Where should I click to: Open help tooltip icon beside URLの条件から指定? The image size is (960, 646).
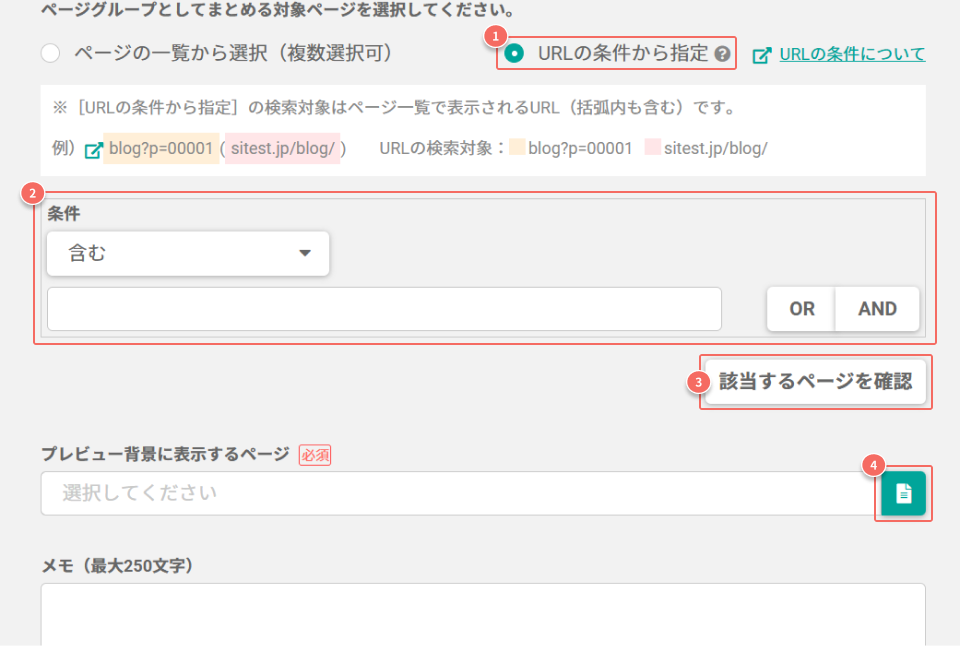[x=722, y=54]
